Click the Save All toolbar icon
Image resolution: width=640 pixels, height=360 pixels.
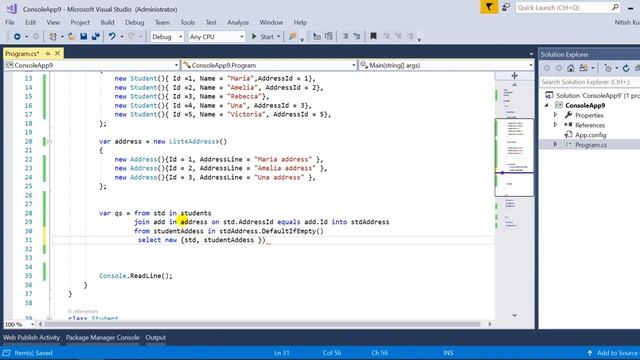coord(96,37)
